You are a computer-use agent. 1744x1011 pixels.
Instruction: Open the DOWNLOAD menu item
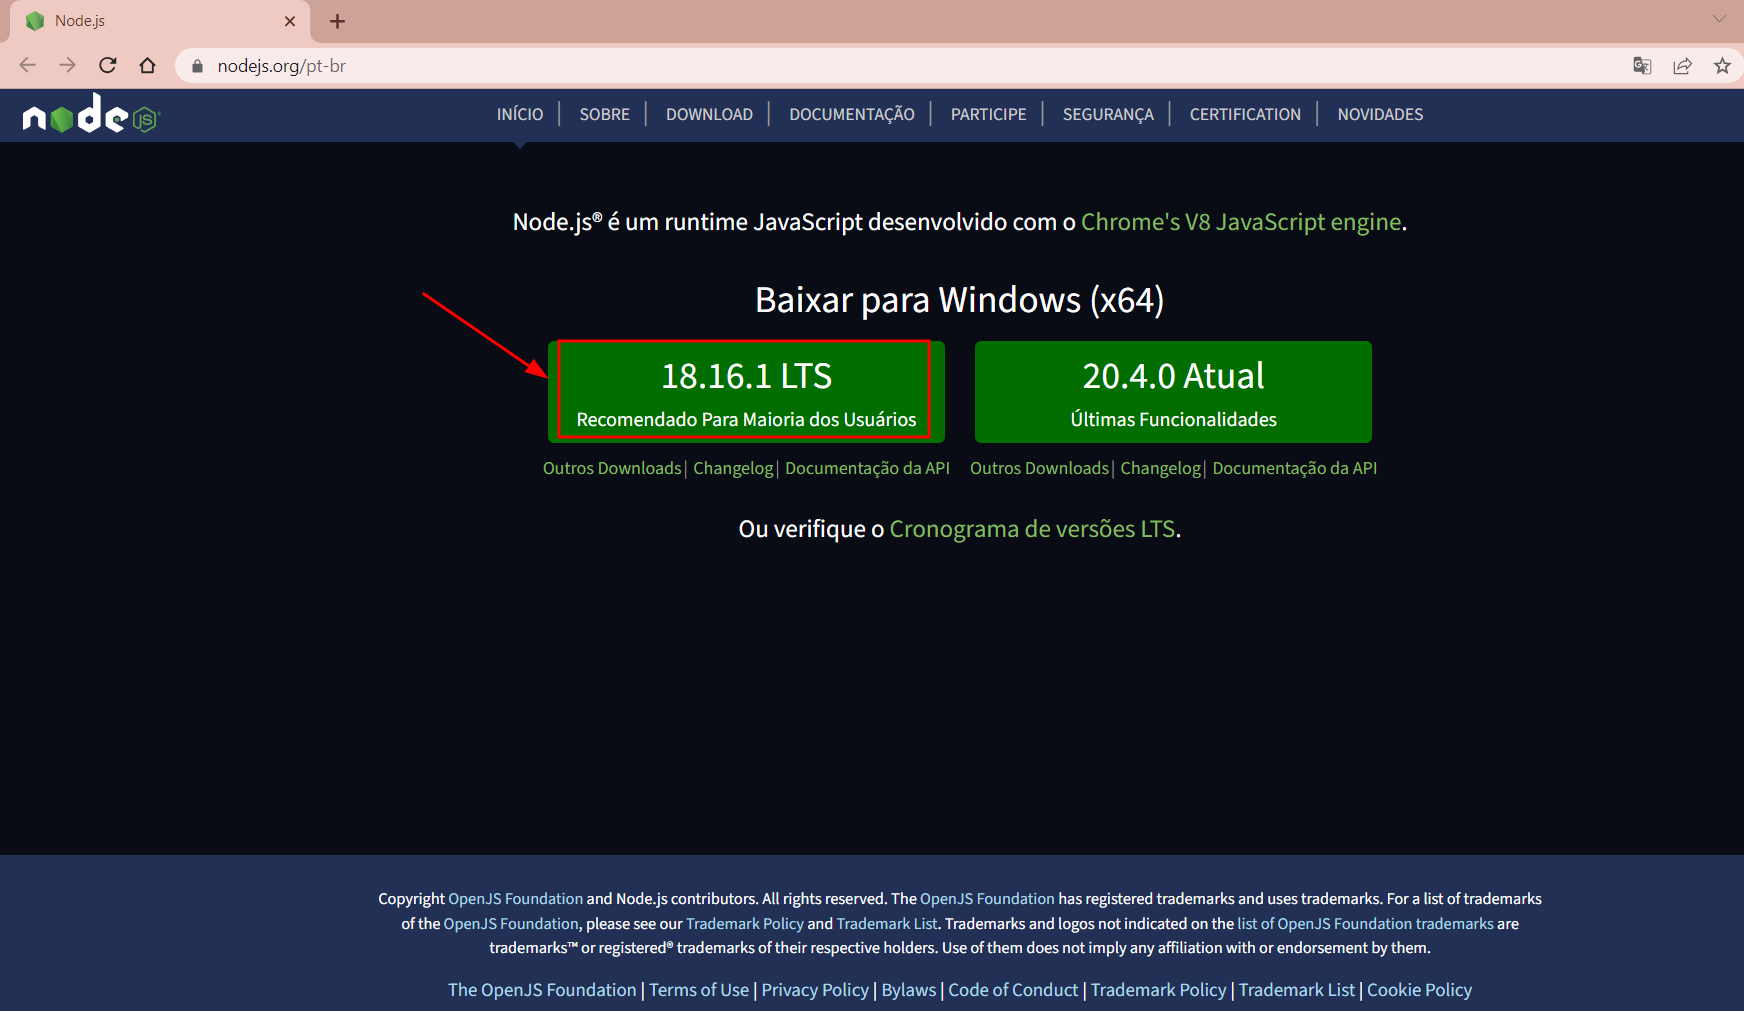pos(709,114)
